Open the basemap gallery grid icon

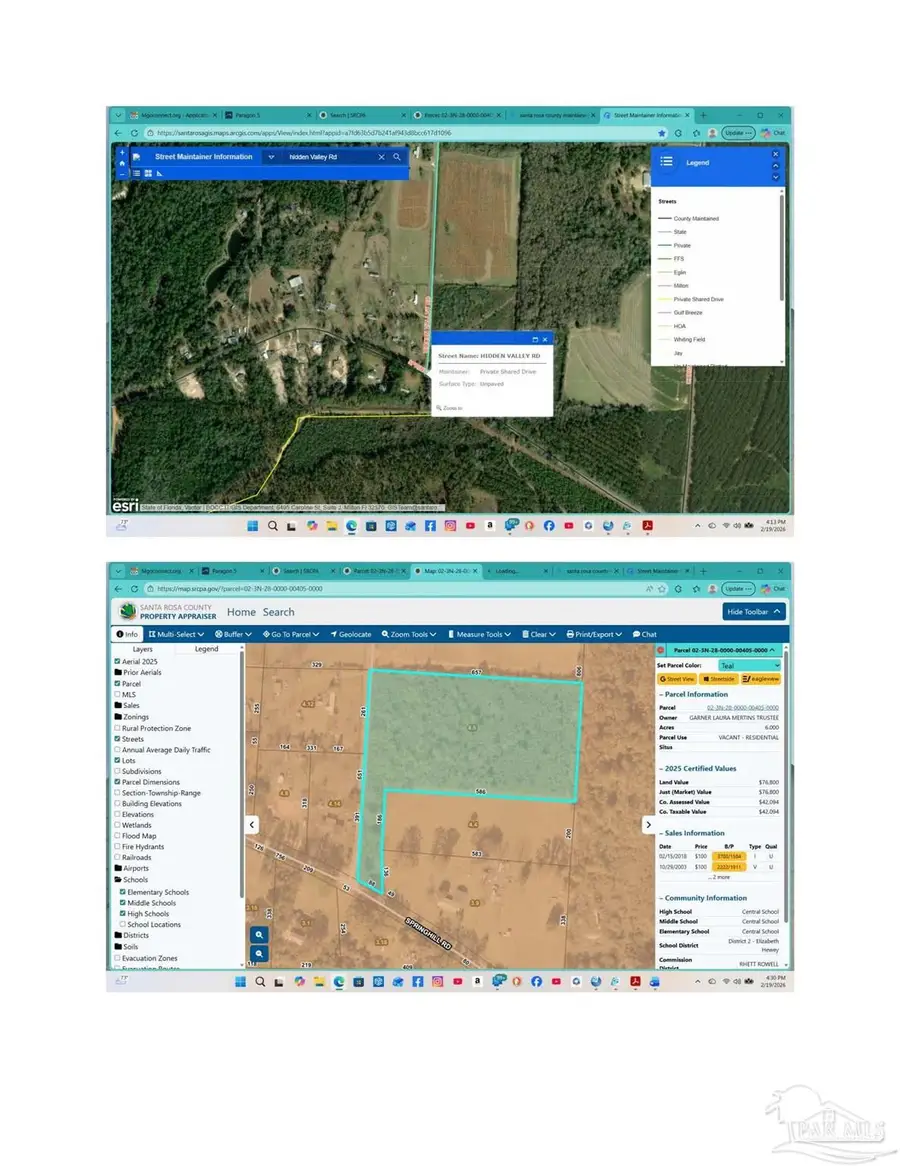pyautogui.click(x=148, y=173)
